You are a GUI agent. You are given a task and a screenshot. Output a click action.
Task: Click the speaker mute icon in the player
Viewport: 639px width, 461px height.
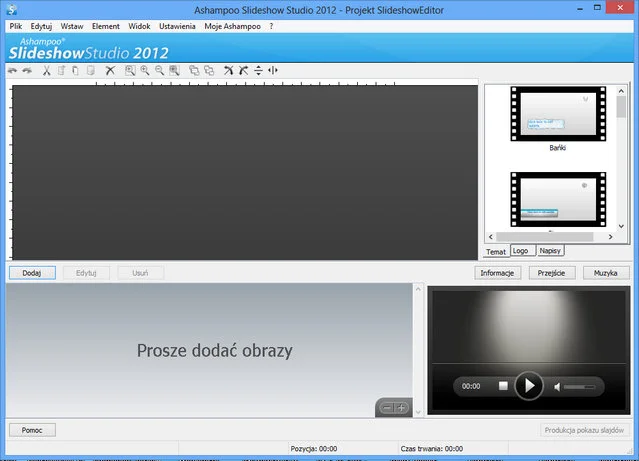tap(557, 386)
